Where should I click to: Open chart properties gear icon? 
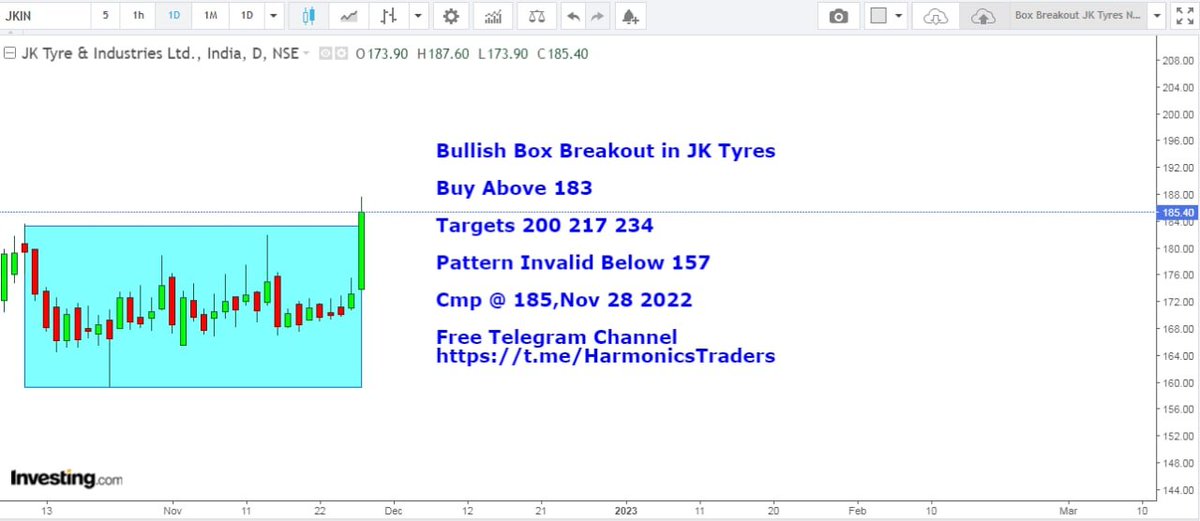tap(452, 16)
